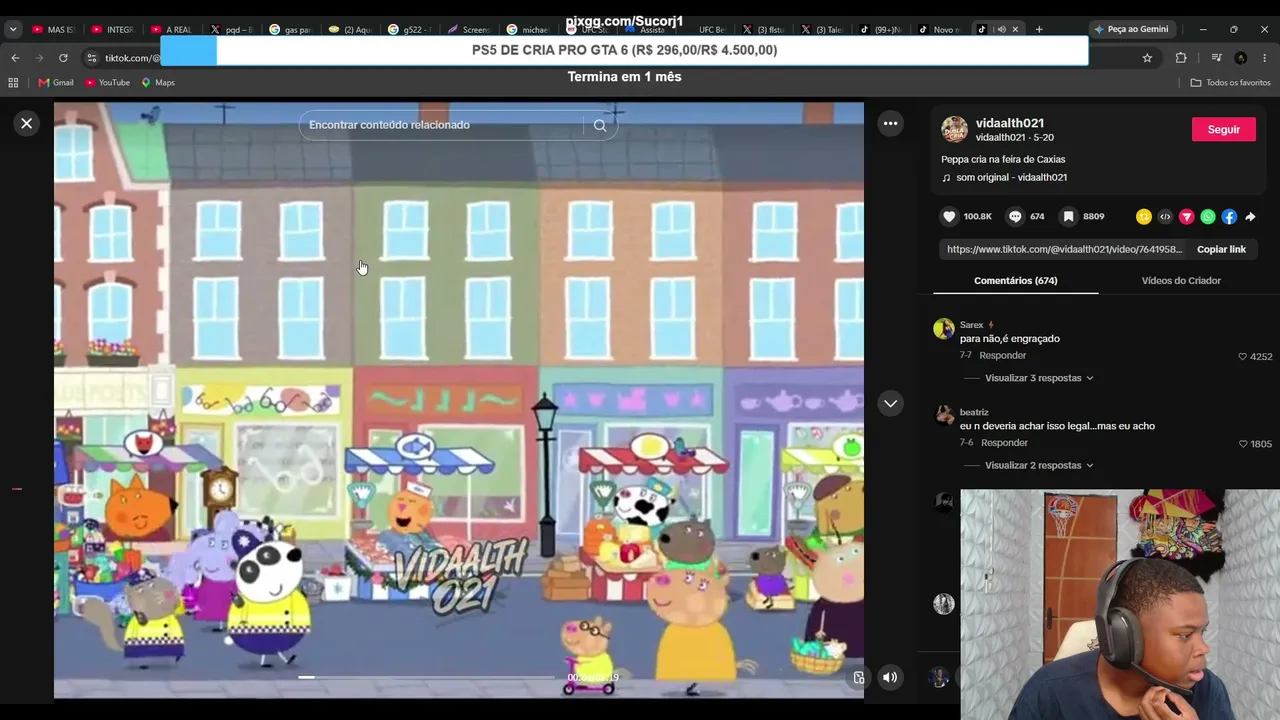Viewport: 1280px width, 720px height.
Task: Reply to Sarex's comment
Action: [x=1003, y=355]
